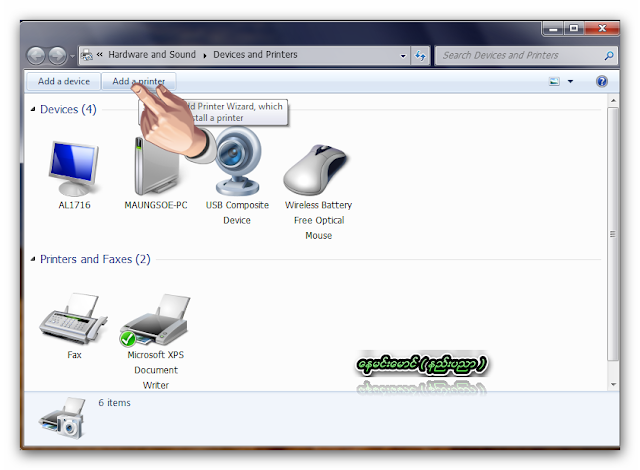Click the vertical scrollbar thumb
The width and height of the screenshot is (640, 470).
[613, 234]
